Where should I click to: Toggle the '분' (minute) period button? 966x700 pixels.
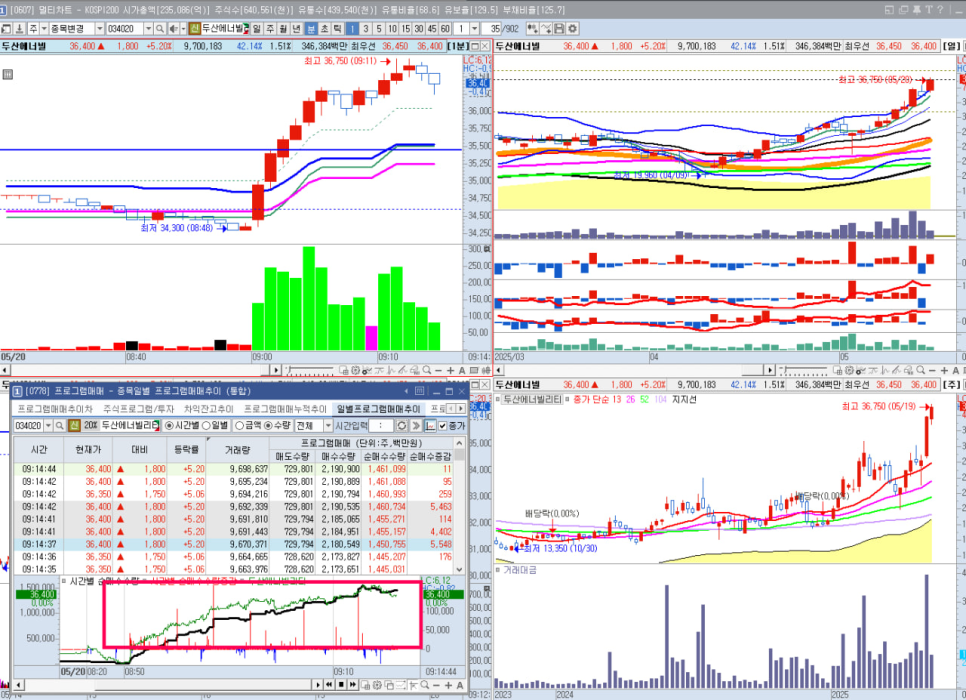[312, 29]
